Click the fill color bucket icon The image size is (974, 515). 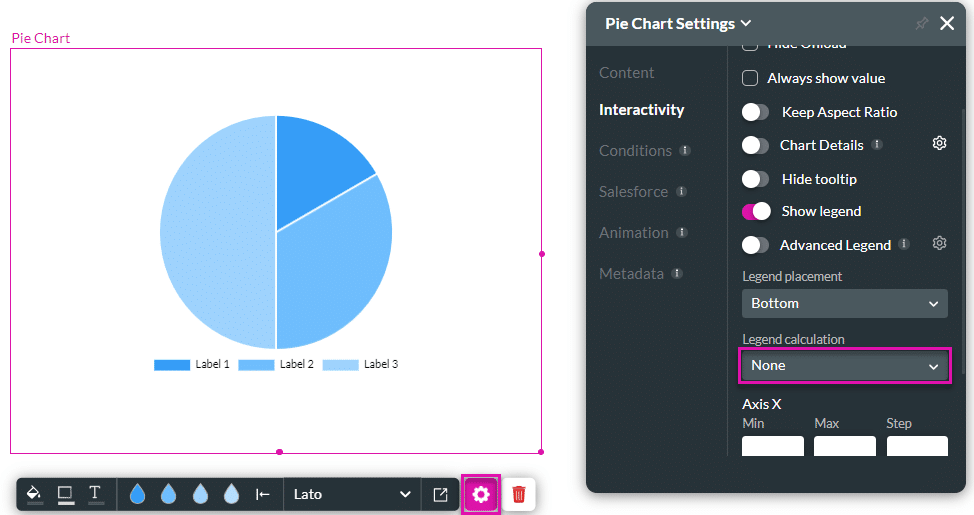[34, 493]
